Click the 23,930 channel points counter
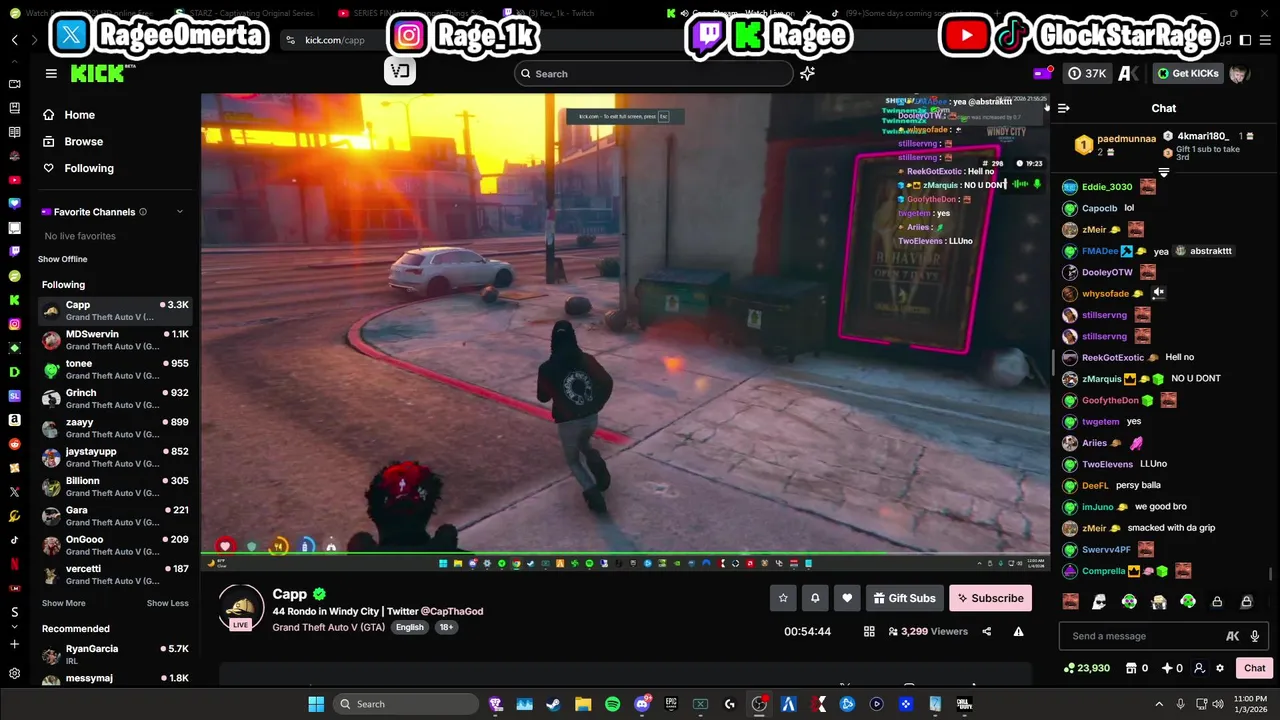The width and height of the screenshot is (1280, 720). (1087, 668)
